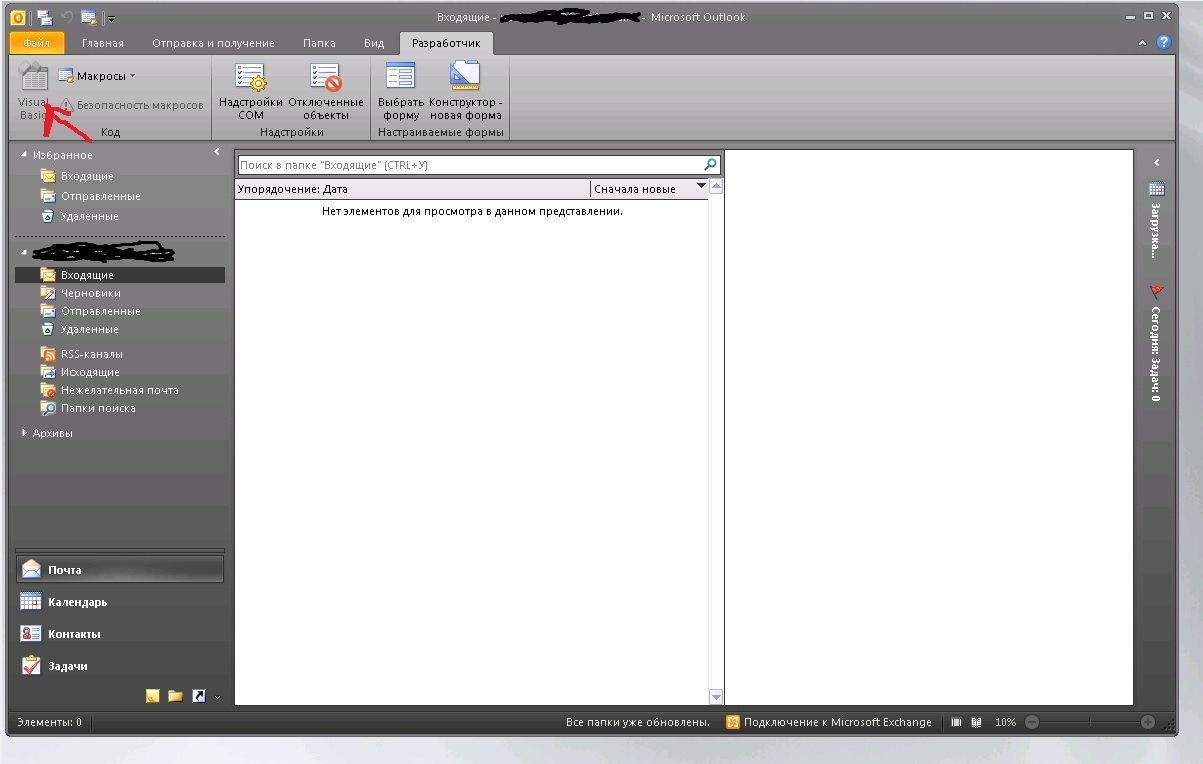Select the highlighted Входящие mailbox folder
This screenshot has width=1203, height=764.
120,275
